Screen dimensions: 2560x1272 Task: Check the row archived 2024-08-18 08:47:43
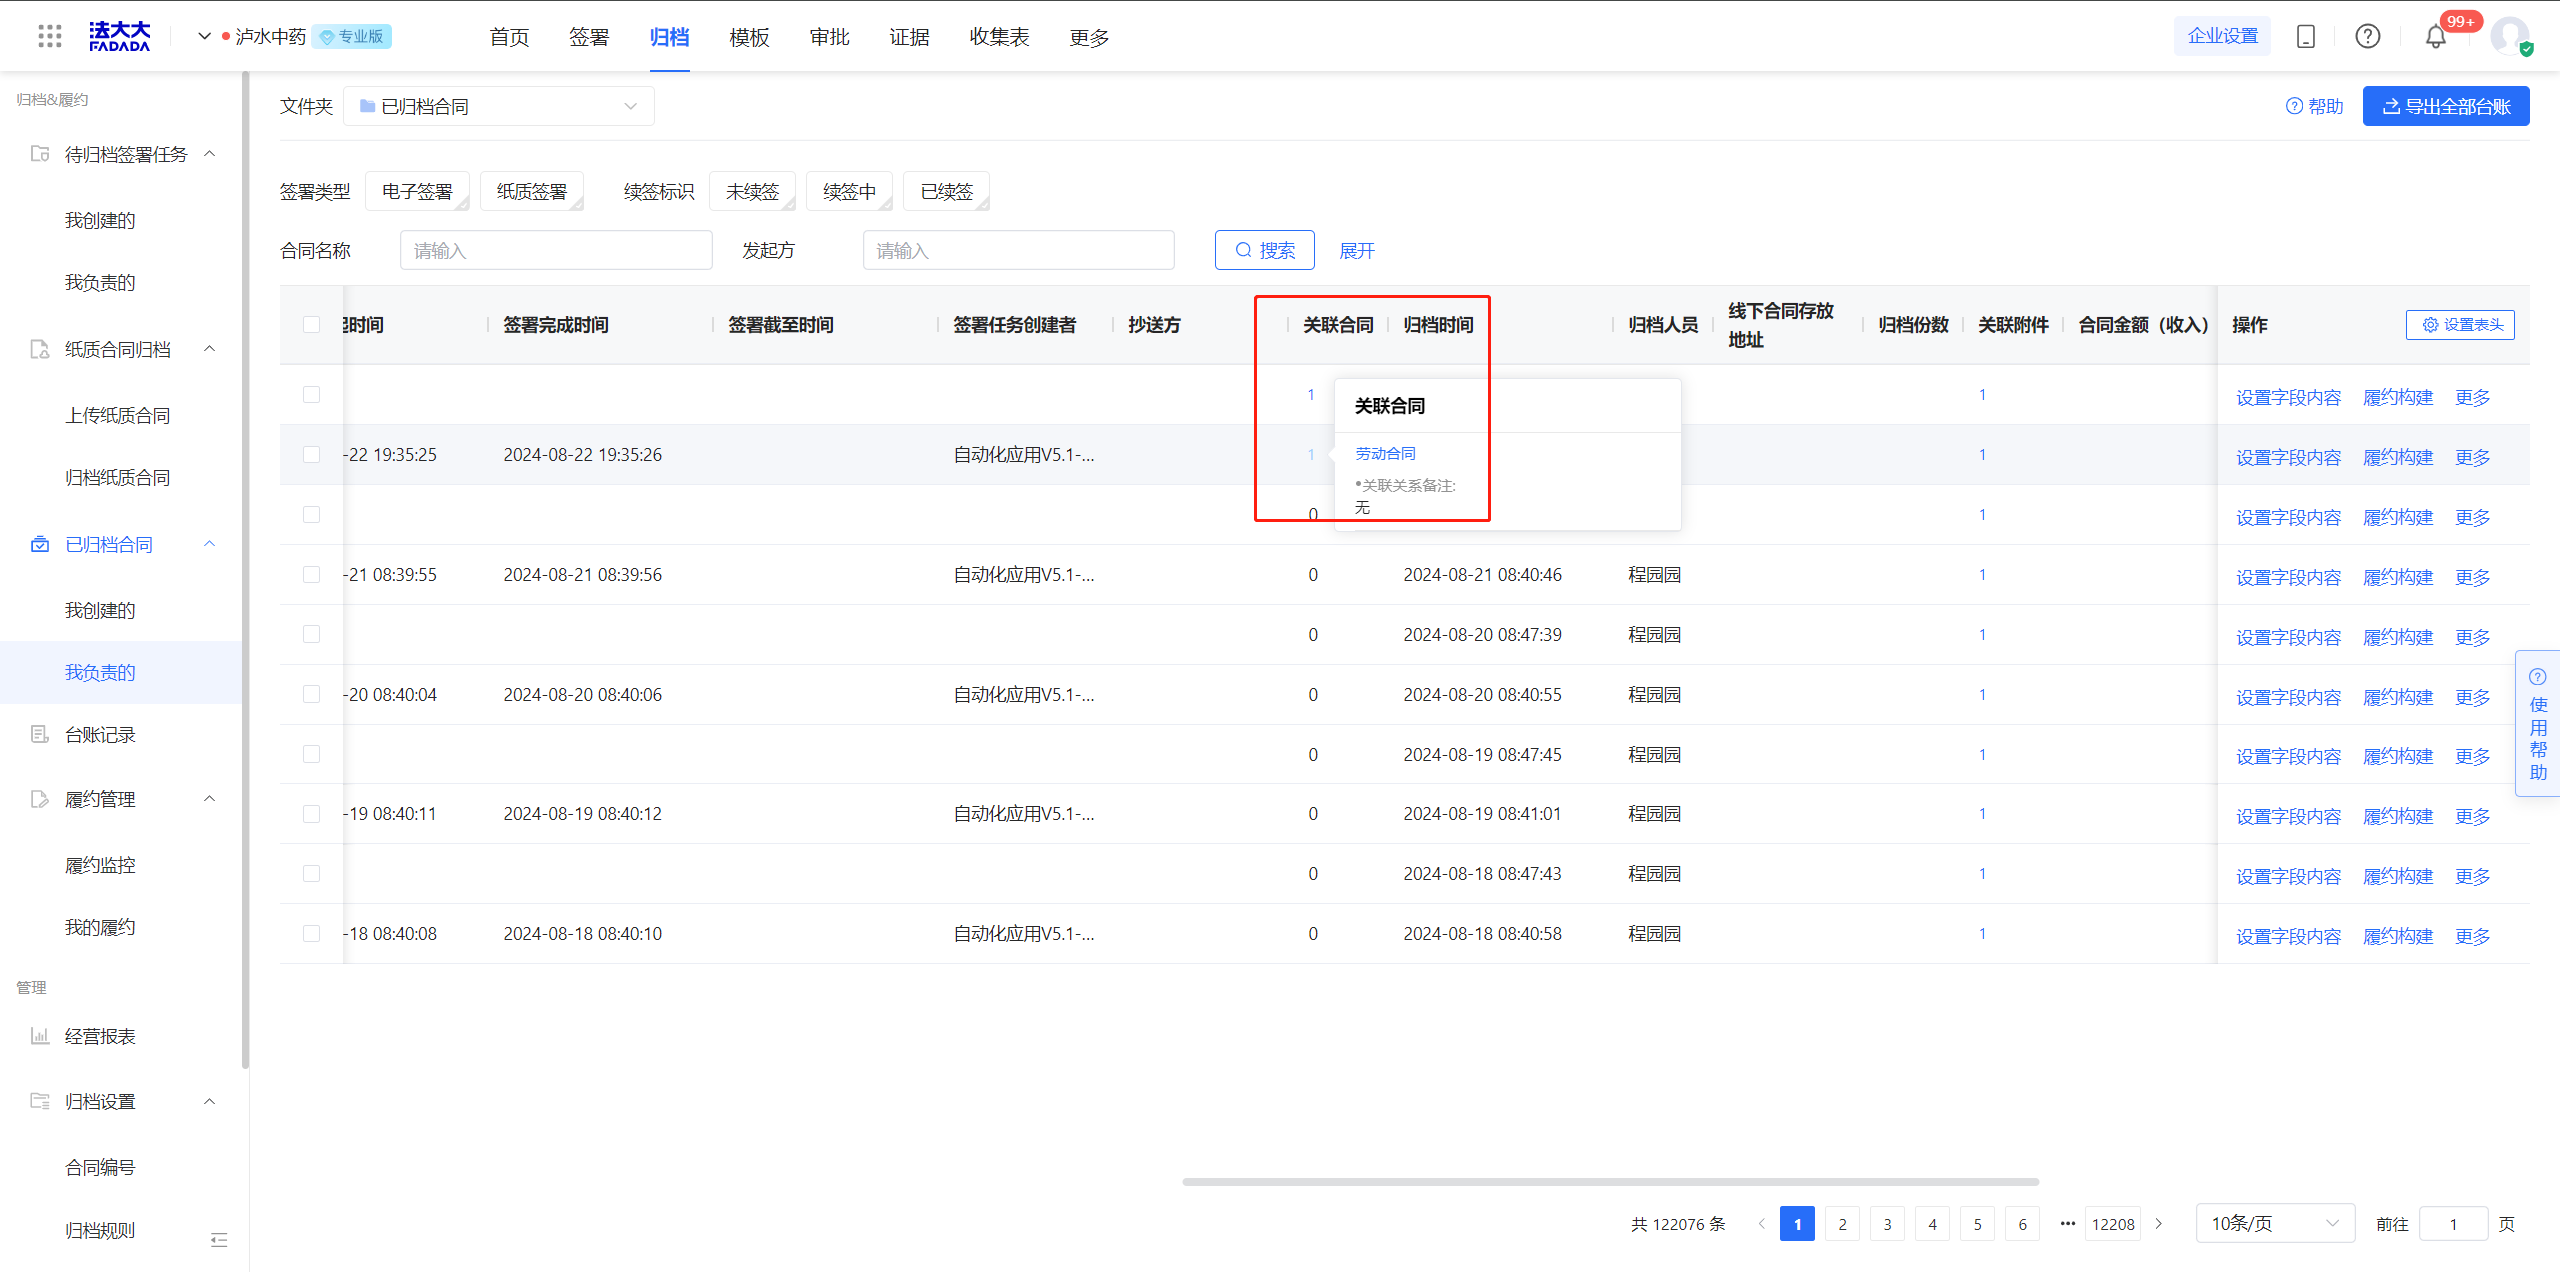click(311, 874)
